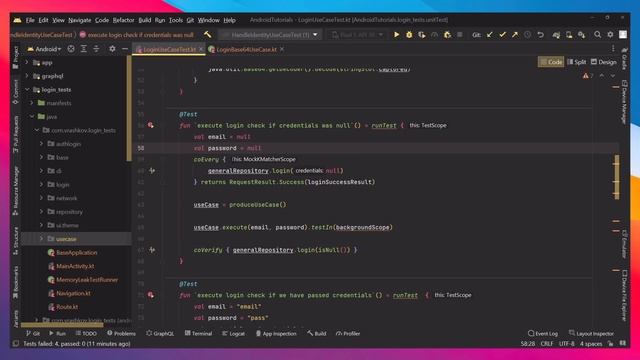Run test gutter icon for credentials was null
The image size is (640, 360).
click(151, 125)
